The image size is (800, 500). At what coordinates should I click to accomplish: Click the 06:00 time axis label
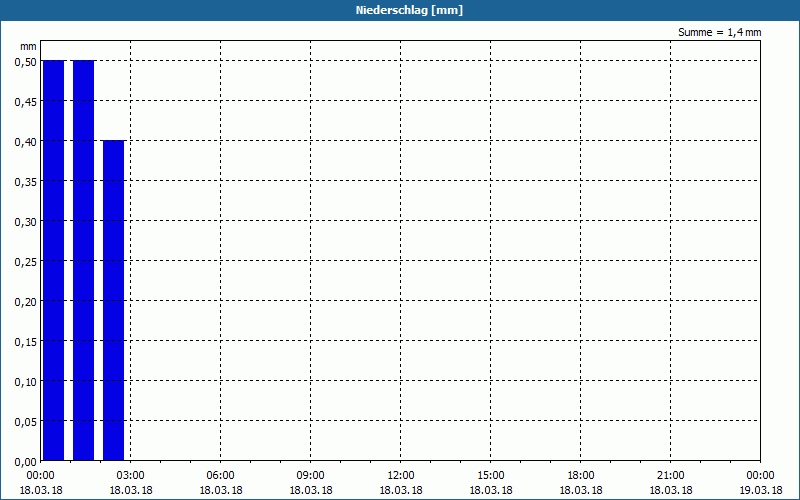[220, 476]
